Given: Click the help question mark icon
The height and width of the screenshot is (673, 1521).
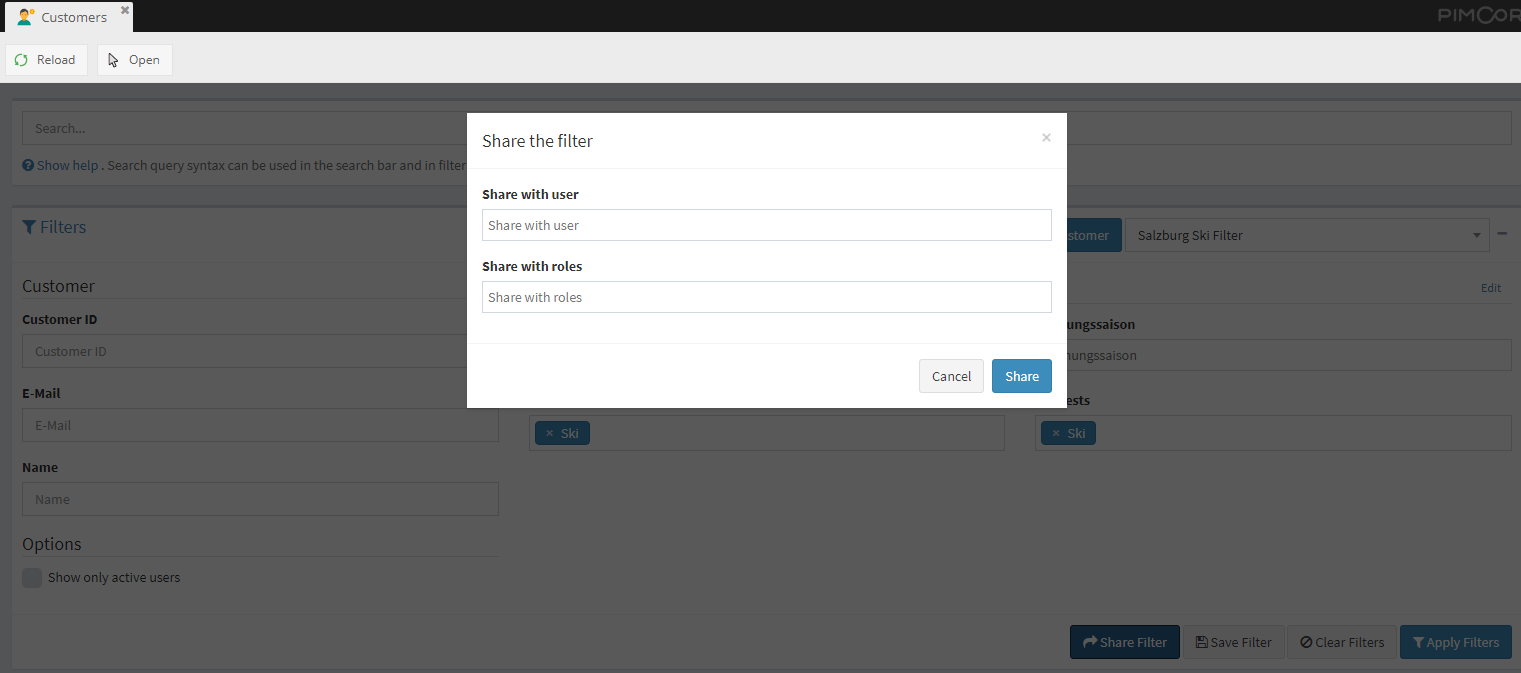Looking at the screenshot, I should (x=28, y=165).
